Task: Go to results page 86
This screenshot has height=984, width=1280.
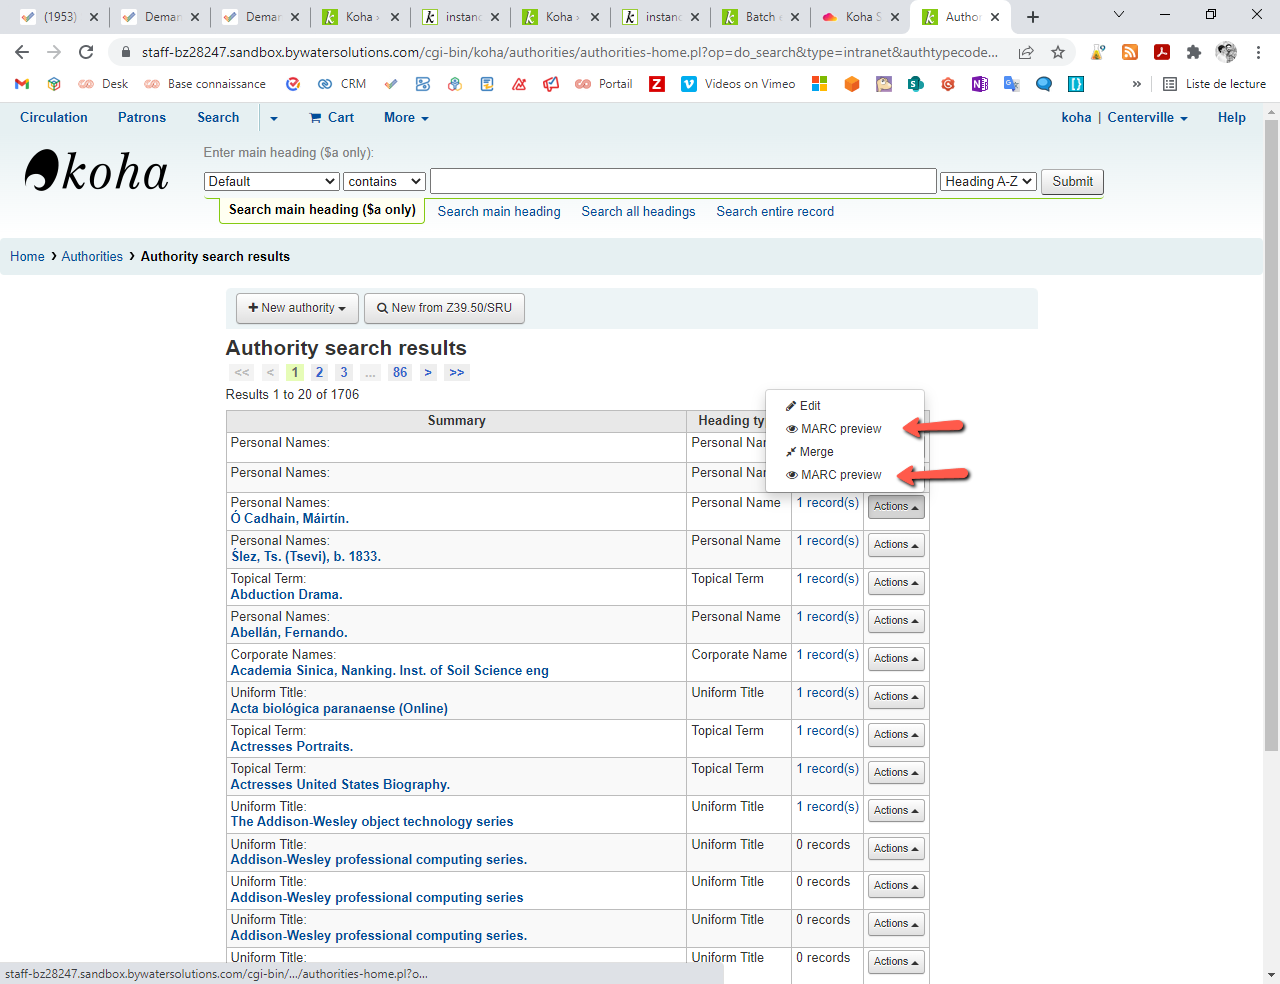Action: (x=400, y=372)
